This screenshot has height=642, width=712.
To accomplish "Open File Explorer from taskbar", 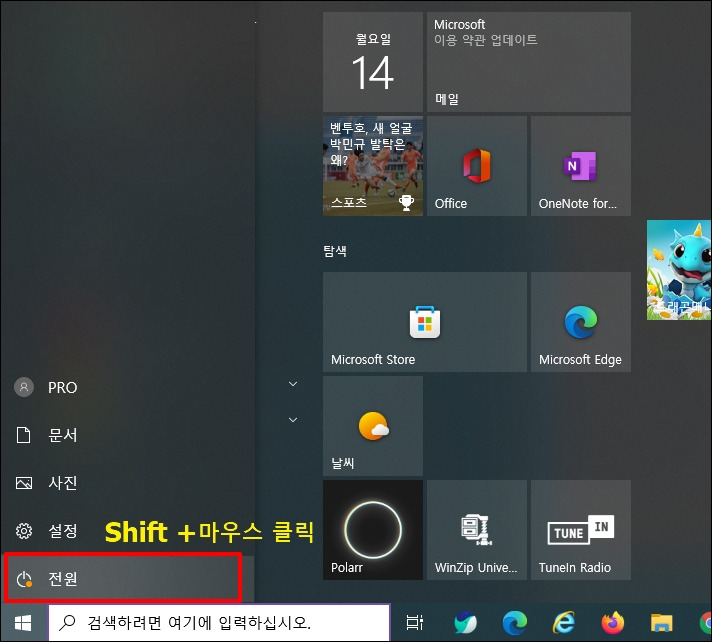I will [x=661, y=622].
